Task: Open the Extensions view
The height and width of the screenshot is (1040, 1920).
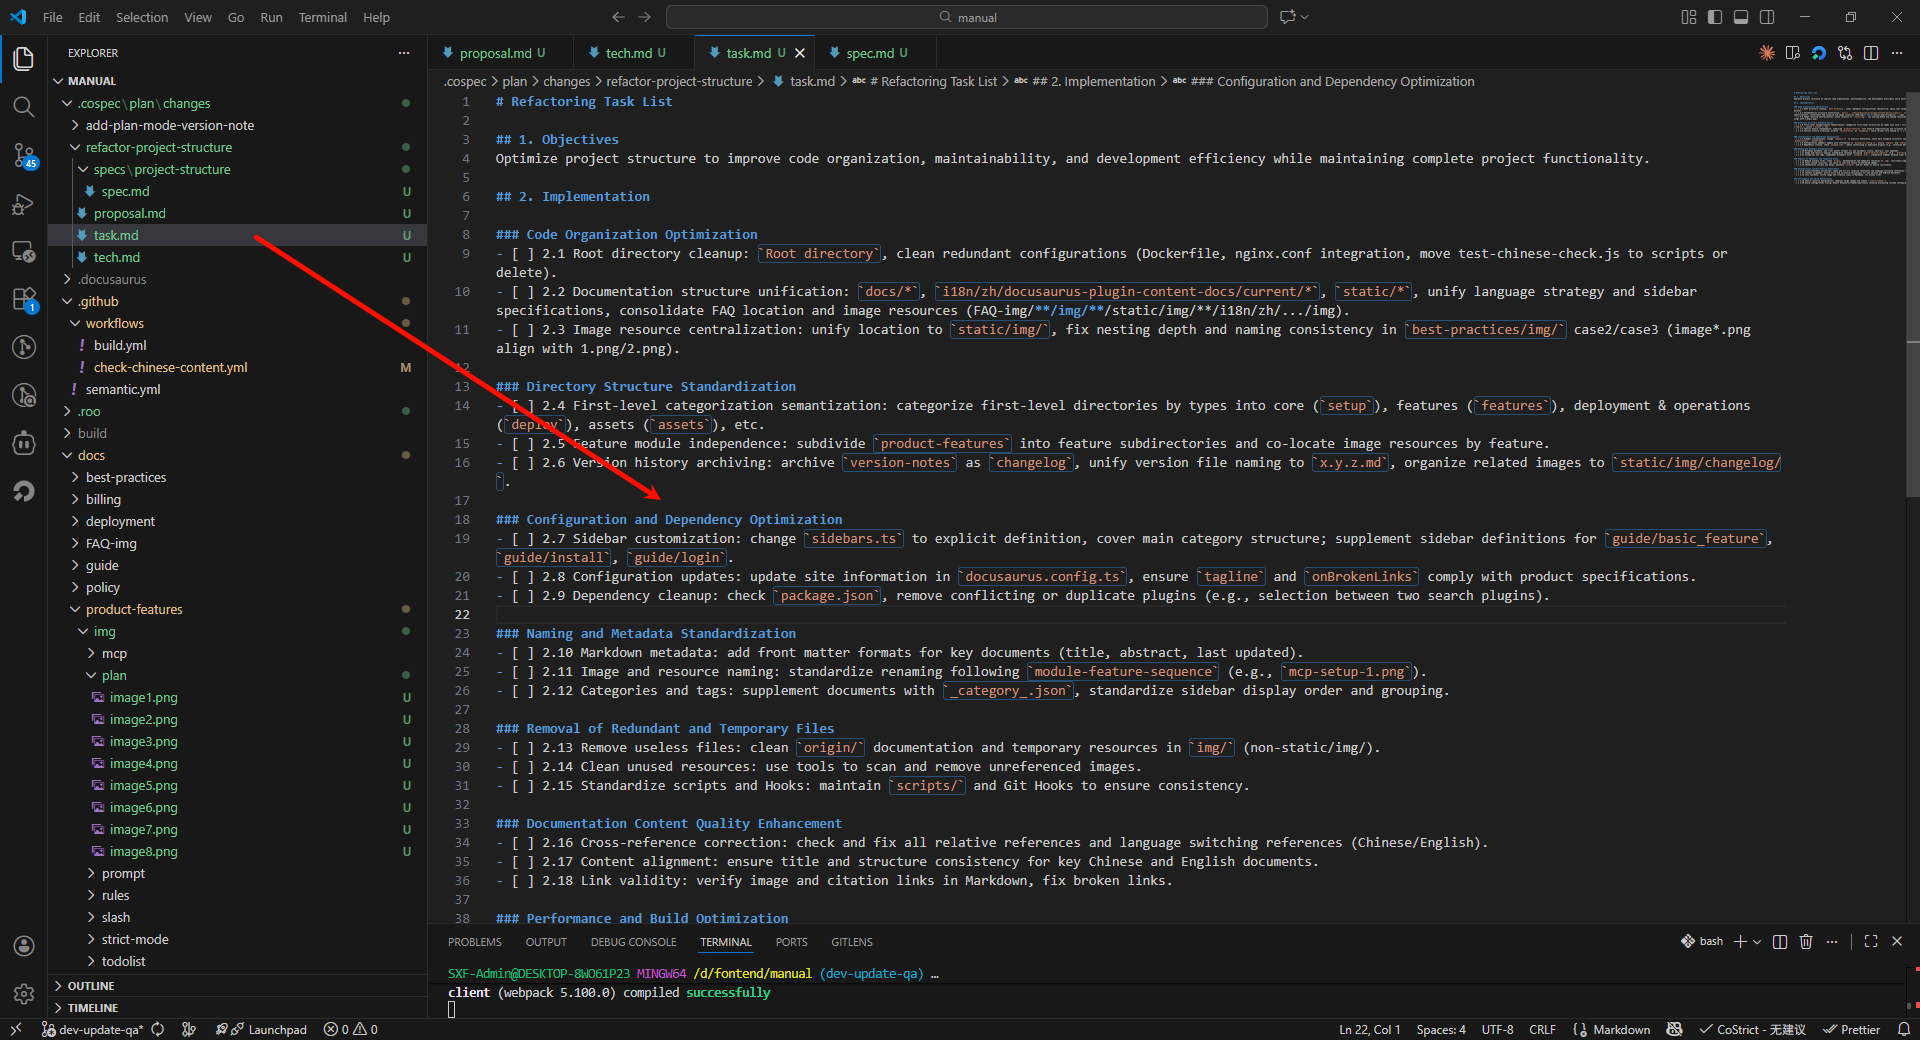Action: click(x=23, y=299)
